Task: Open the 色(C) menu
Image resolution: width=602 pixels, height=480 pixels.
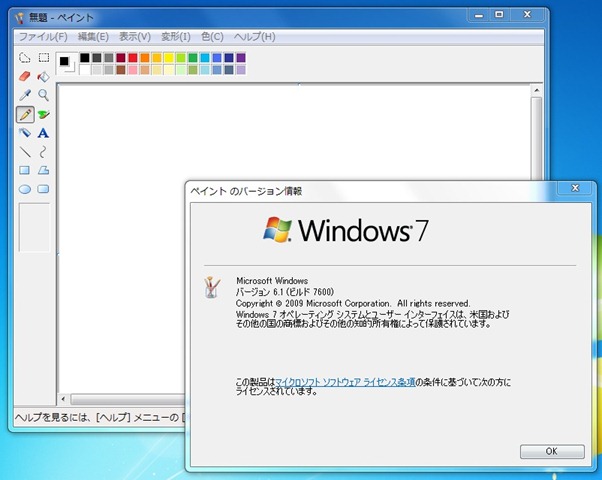Action: (212, 37)
